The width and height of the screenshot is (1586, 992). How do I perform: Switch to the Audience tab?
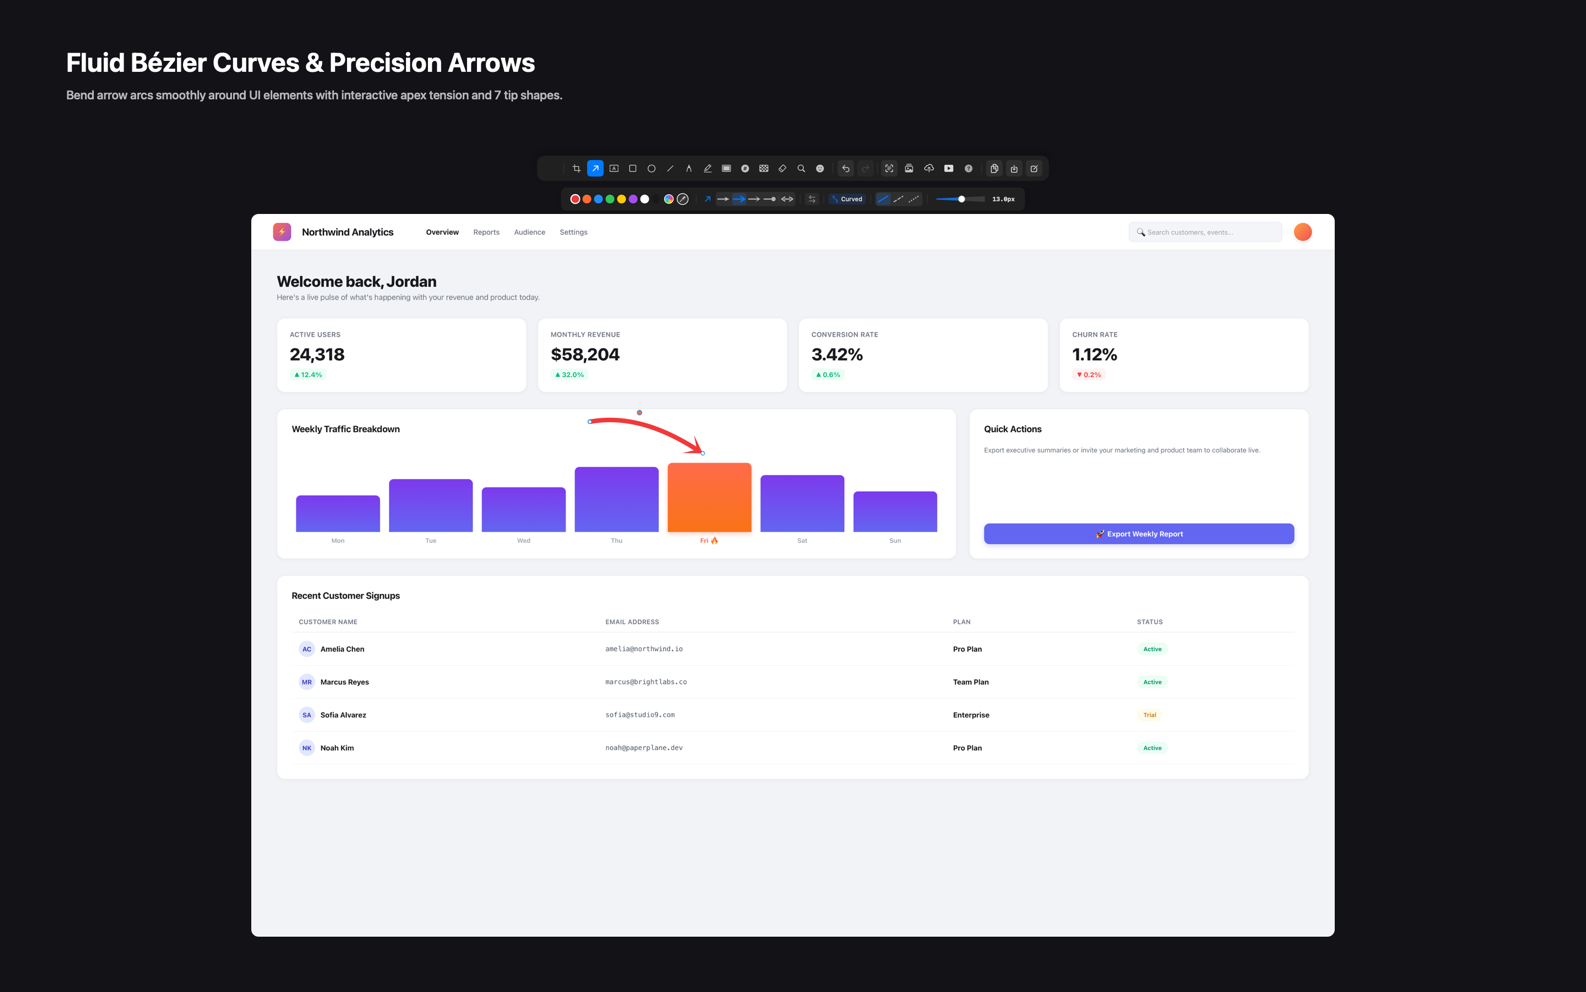(x=529, y=232)
